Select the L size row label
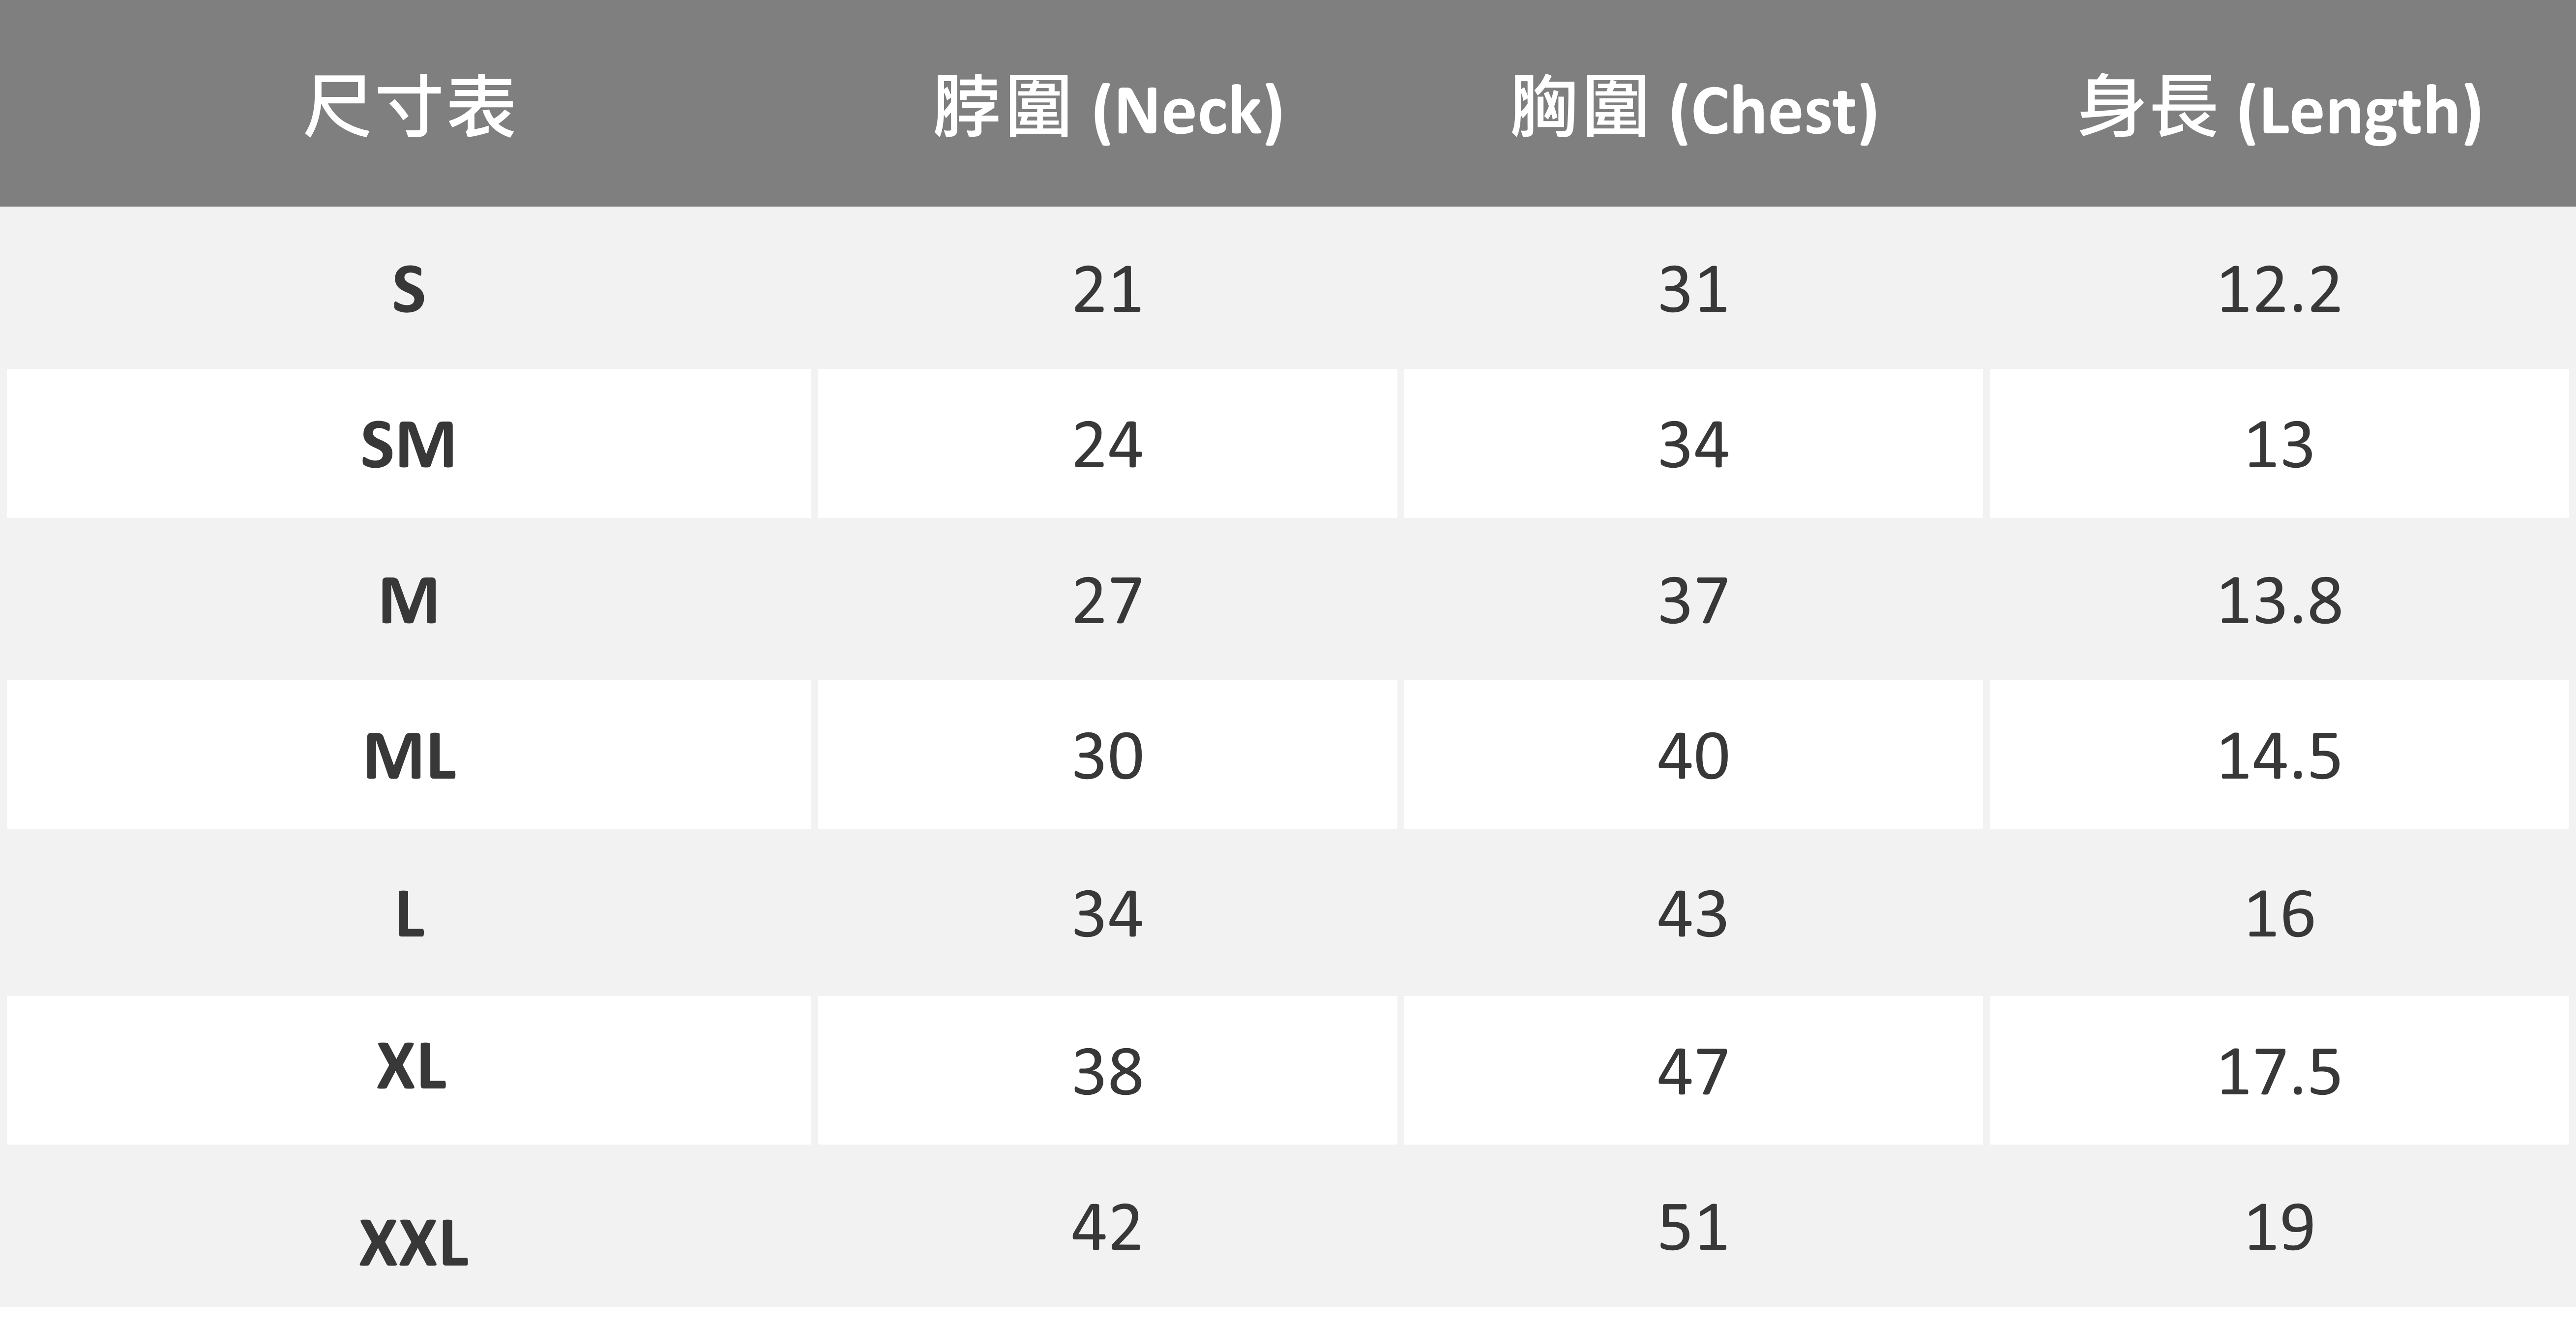This screenshot has height=1328, width=2576. coord(409,913)
